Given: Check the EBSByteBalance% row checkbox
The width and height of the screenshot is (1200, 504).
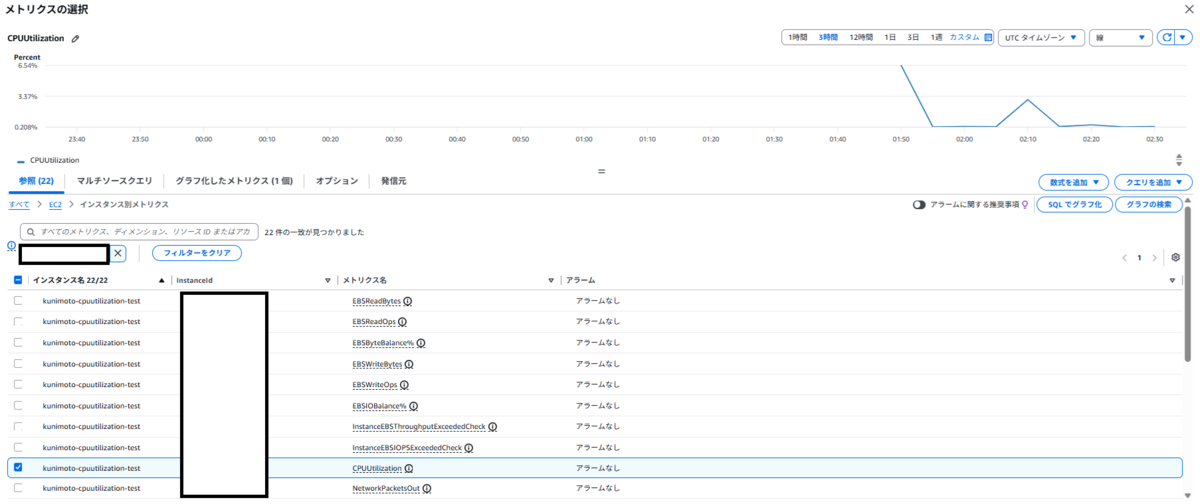Looking at the screenshot, I should [18, 343].
